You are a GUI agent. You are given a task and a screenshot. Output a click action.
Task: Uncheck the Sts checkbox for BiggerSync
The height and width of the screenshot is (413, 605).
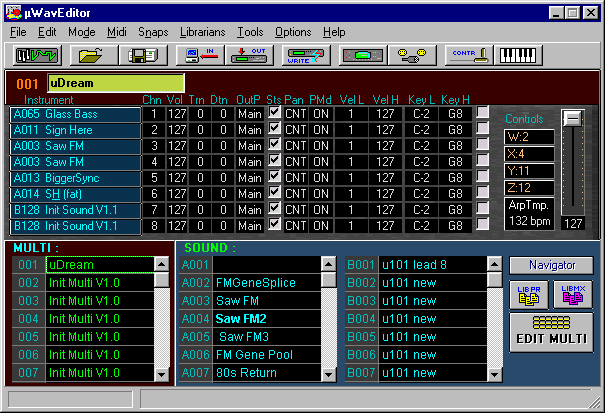click(274, 178)
